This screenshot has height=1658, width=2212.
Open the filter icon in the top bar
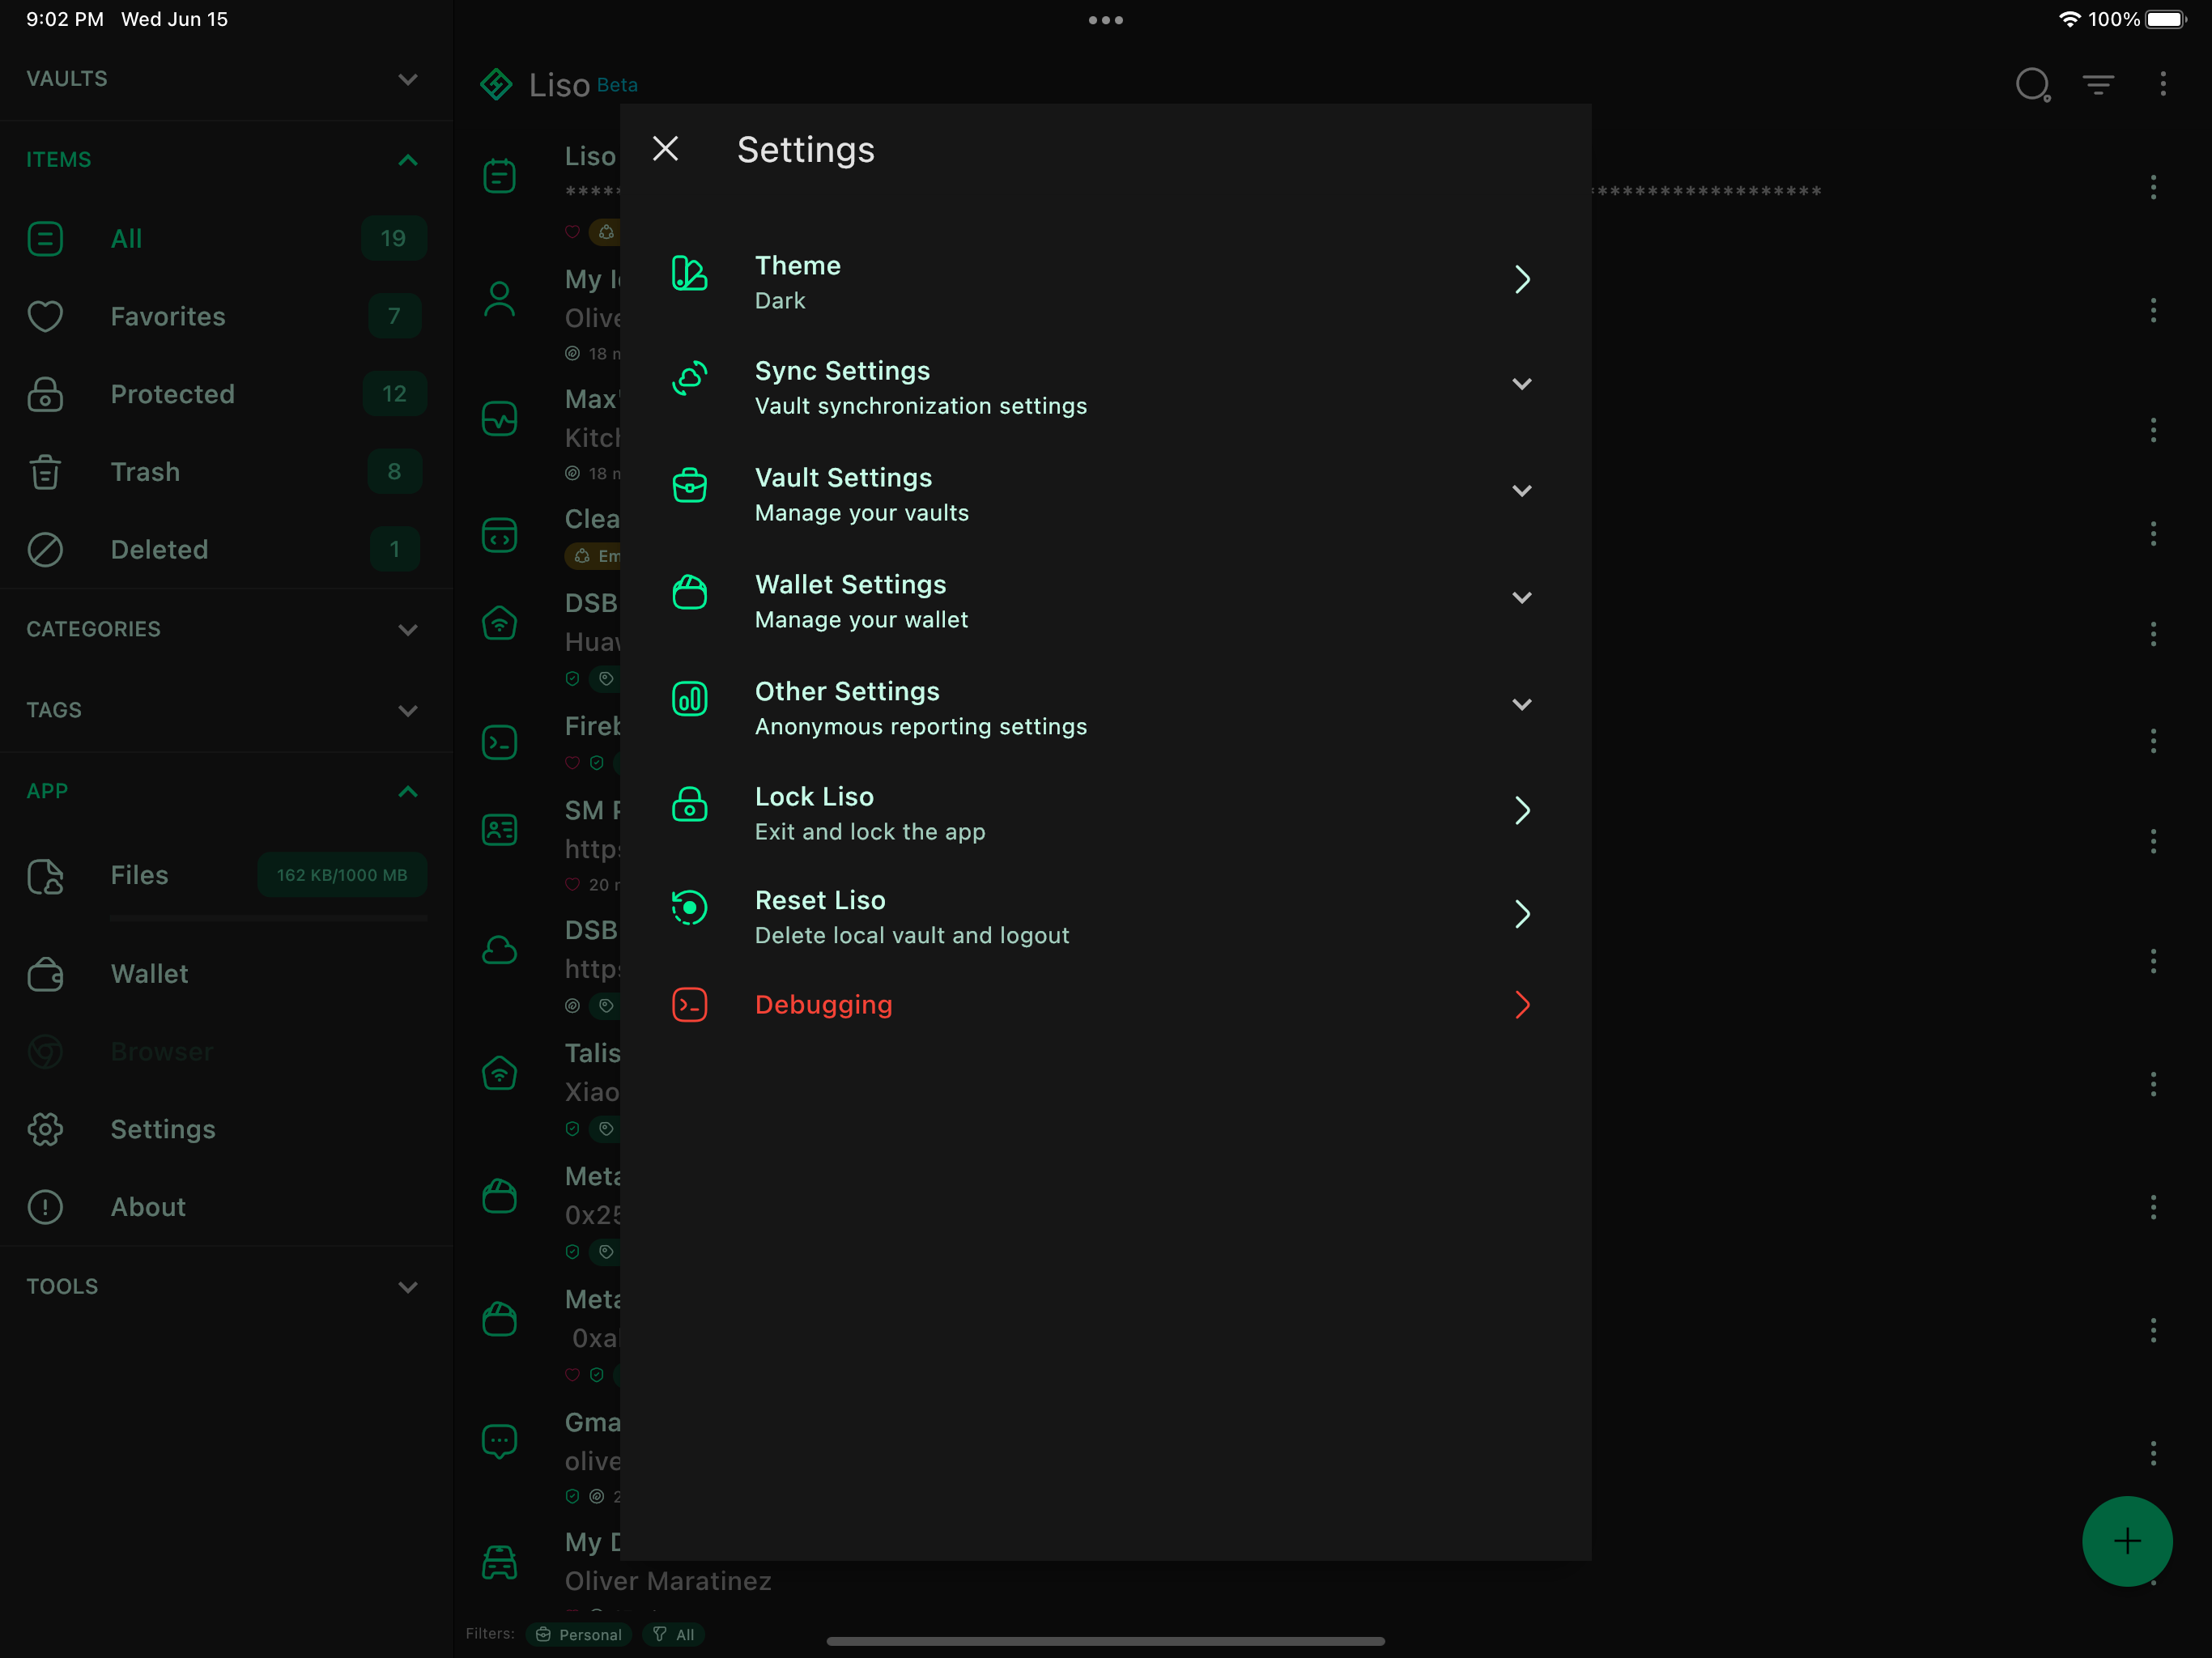(x=2098, y=85)
